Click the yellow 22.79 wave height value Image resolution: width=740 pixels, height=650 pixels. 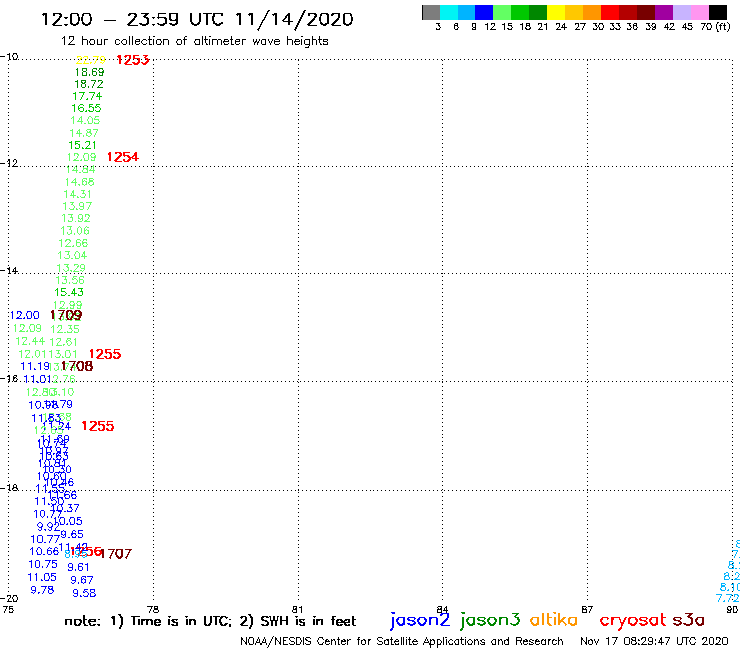pyautogui.click(x=91, y=60)
